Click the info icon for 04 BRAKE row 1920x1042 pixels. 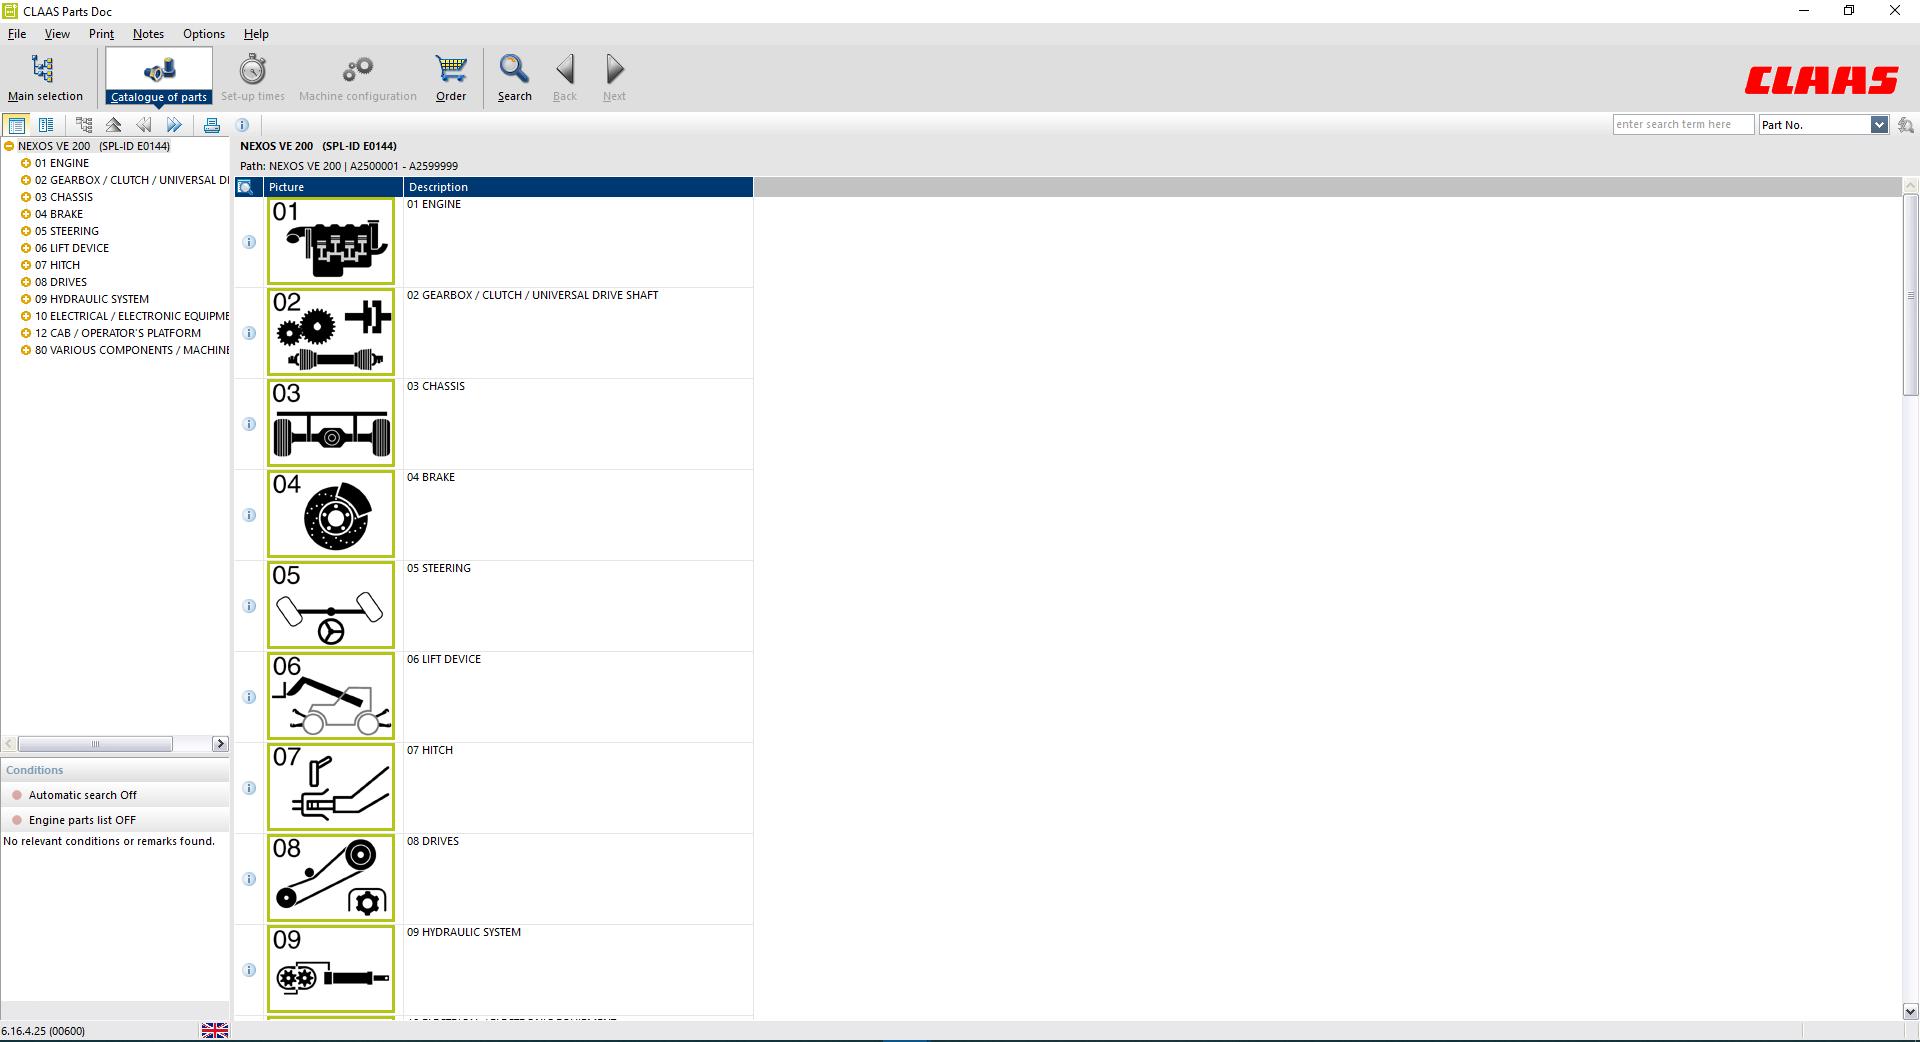249,515
